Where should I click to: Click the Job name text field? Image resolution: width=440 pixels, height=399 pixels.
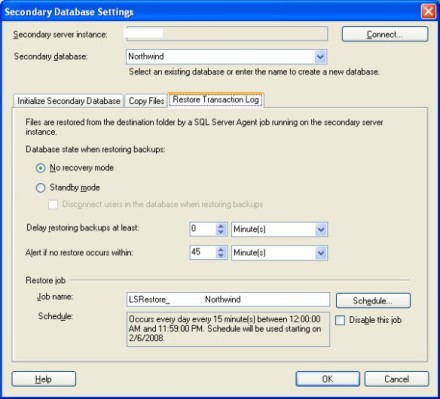tap(228, 299)
